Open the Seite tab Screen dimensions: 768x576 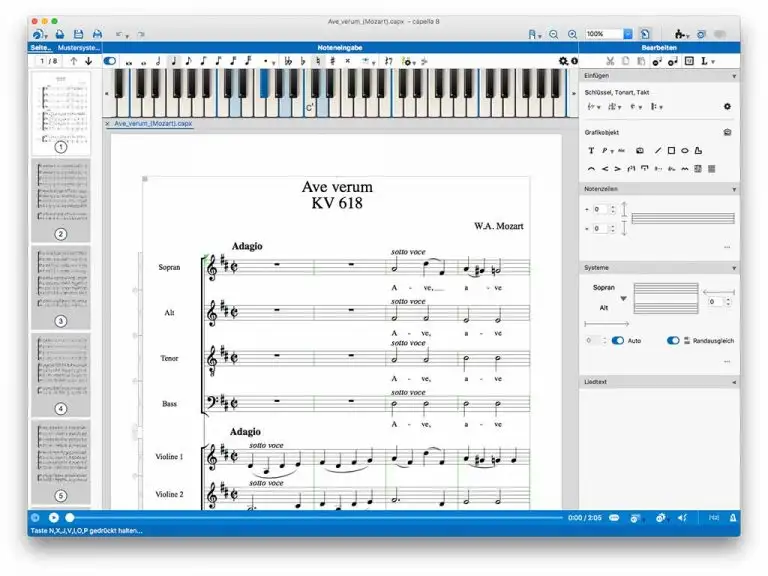coord(41,48)
